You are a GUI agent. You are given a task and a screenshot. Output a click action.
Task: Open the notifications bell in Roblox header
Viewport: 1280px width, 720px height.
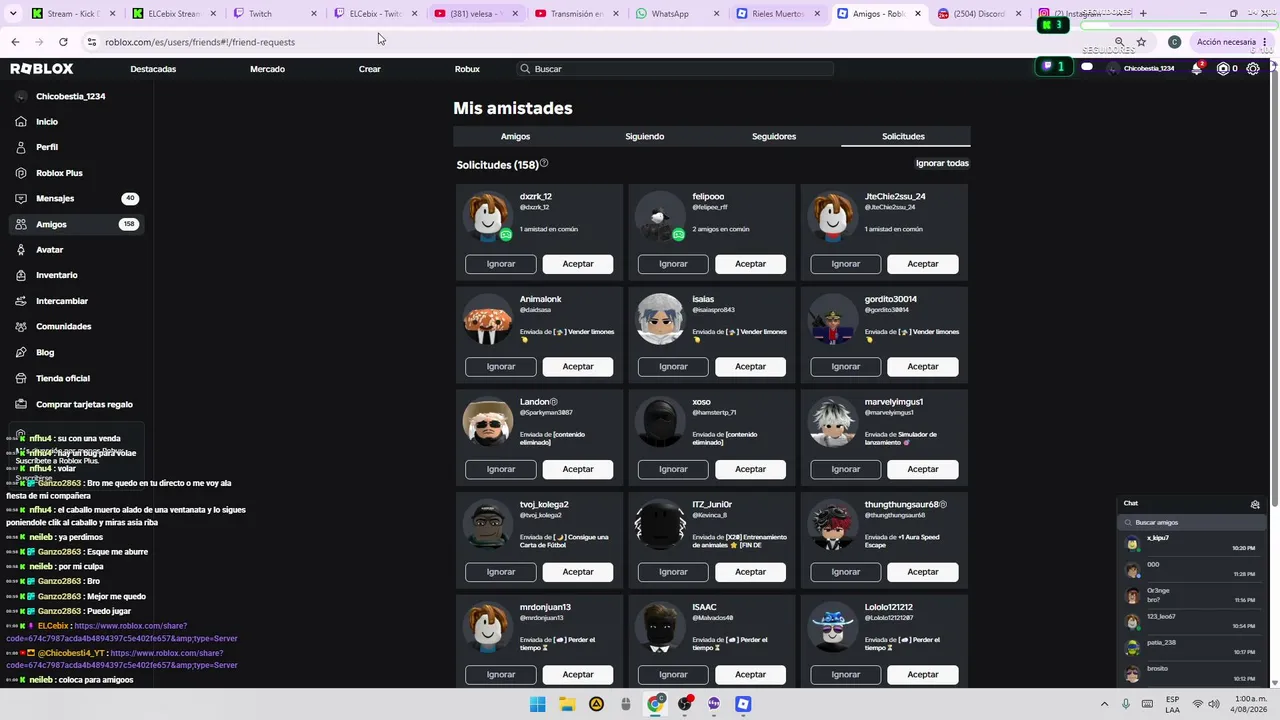1197,69
